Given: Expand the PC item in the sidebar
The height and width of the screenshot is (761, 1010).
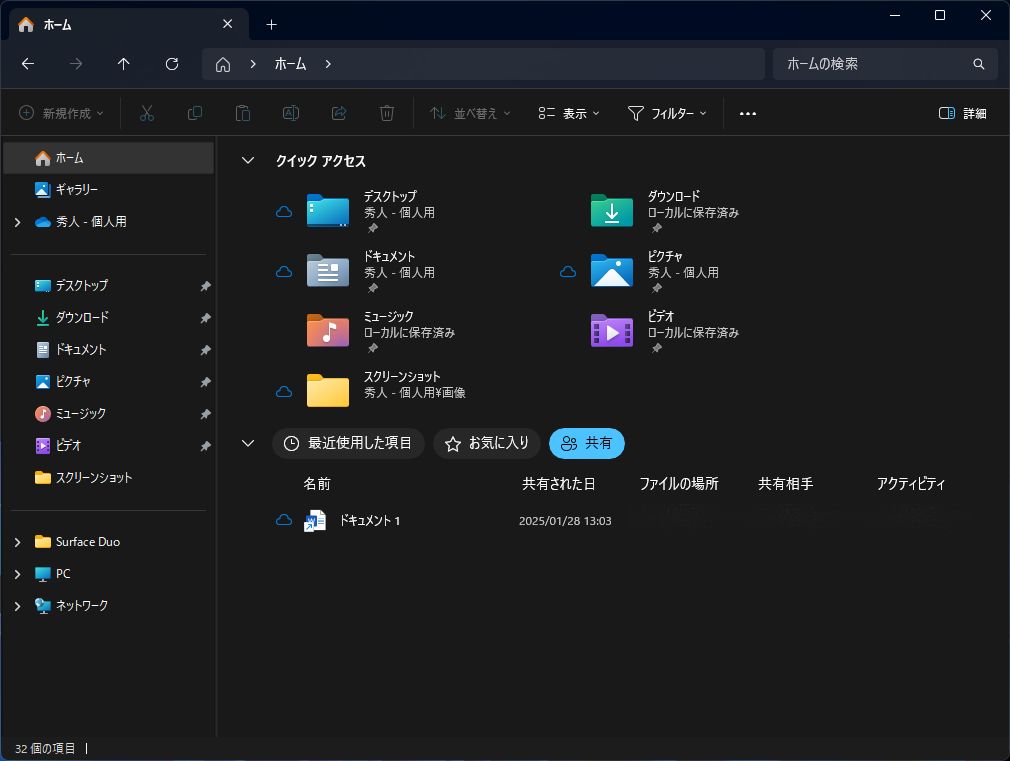Looking at the screenshot, I should click(x=16, y=573).
